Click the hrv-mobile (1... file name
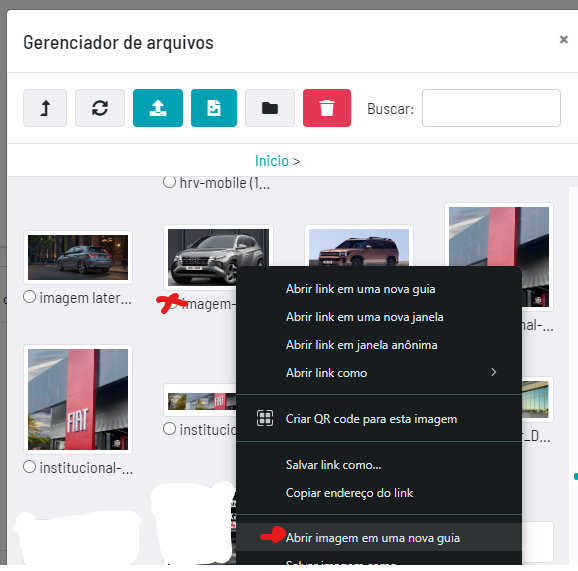Viewport: 578px width, 571px height. tap(225, 183)
